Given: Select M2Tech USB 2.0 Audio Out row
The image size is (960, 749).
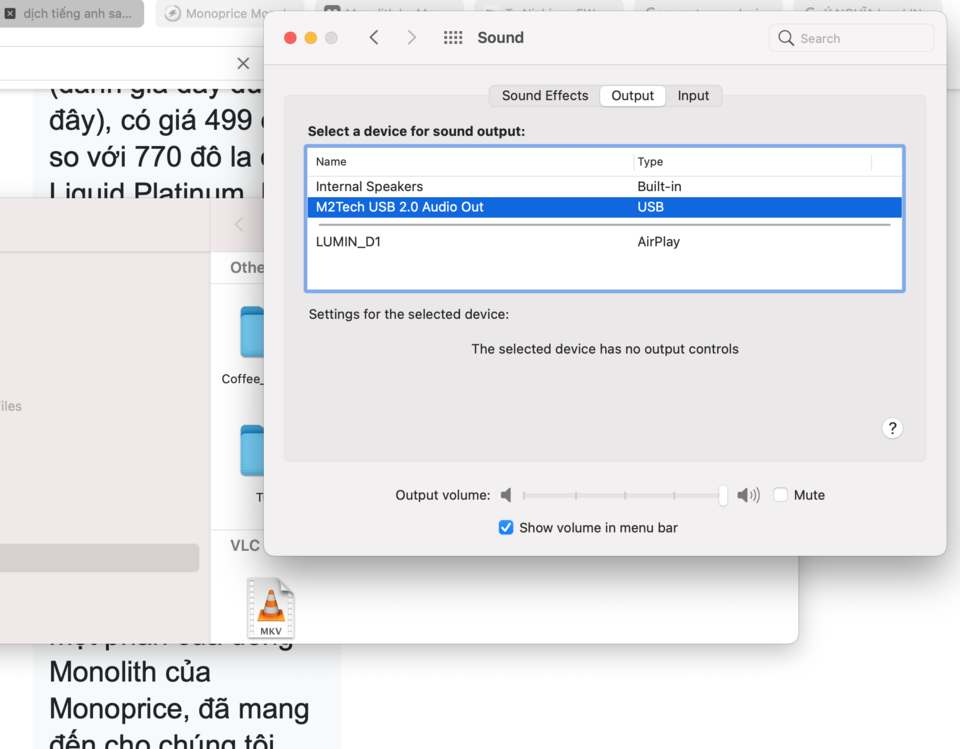Looking at the screenshot, I should (x=604, y=207).
